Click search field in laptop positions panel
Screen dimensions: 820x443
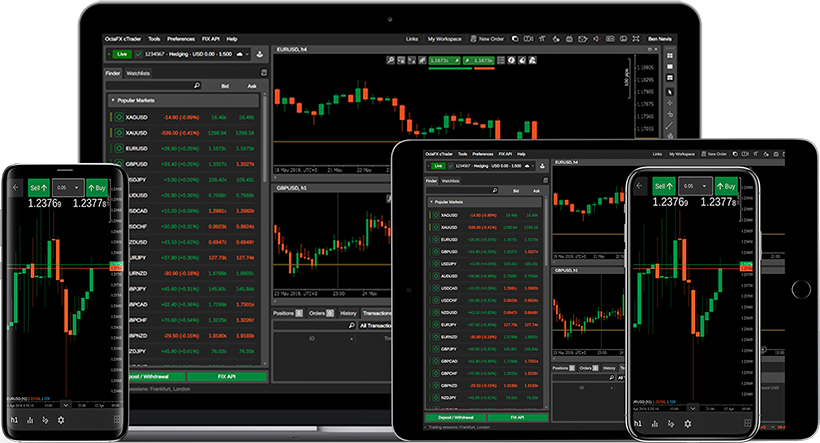[x=315, y=325]
